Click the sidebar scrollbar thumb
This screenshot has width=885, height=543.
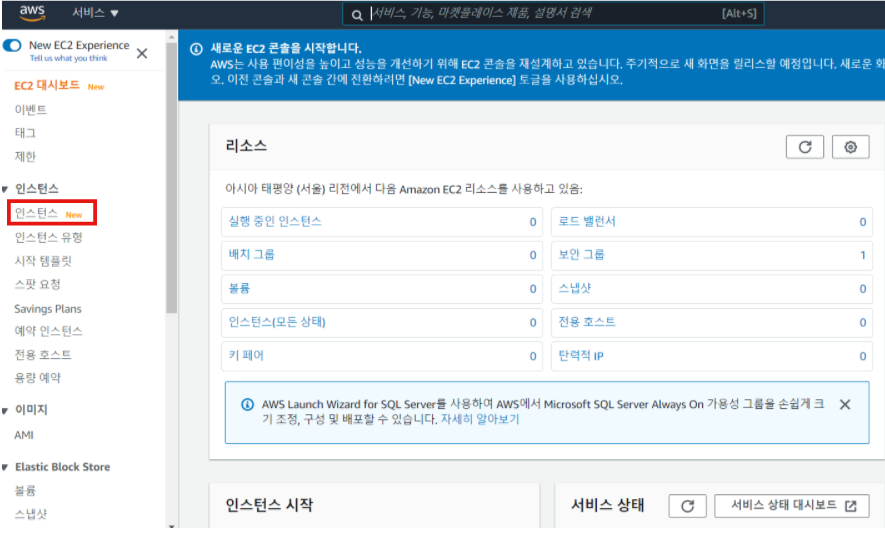172,177
